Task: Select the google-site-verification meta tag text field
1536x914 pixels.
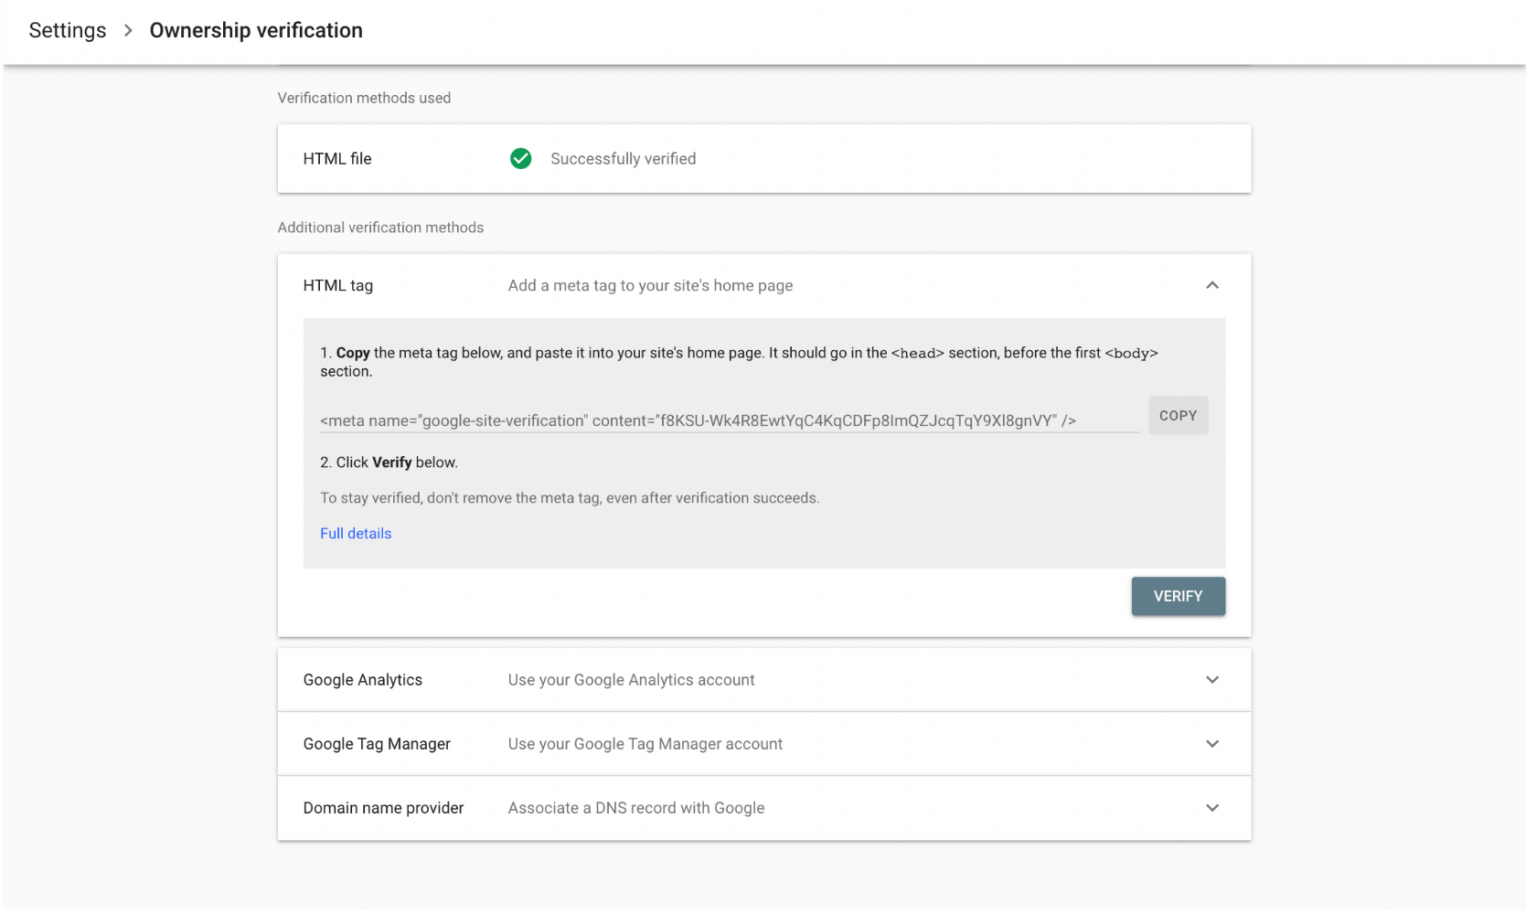Action: coord(700,420)
